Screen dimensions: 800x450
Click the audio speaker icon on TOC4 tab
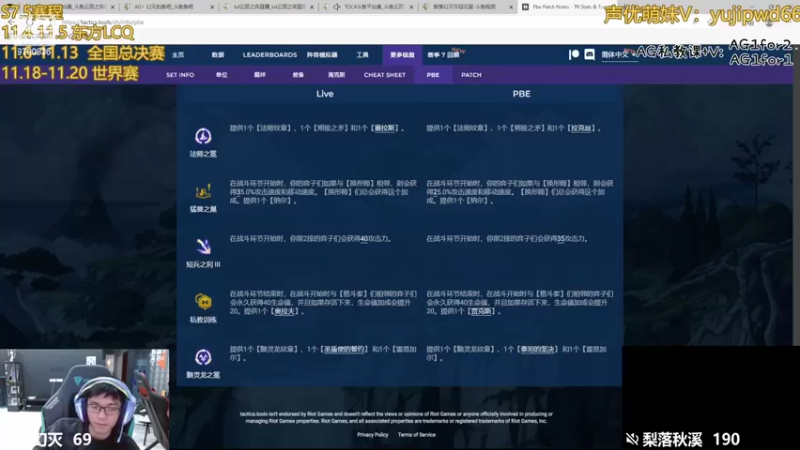tap(337, 7)
